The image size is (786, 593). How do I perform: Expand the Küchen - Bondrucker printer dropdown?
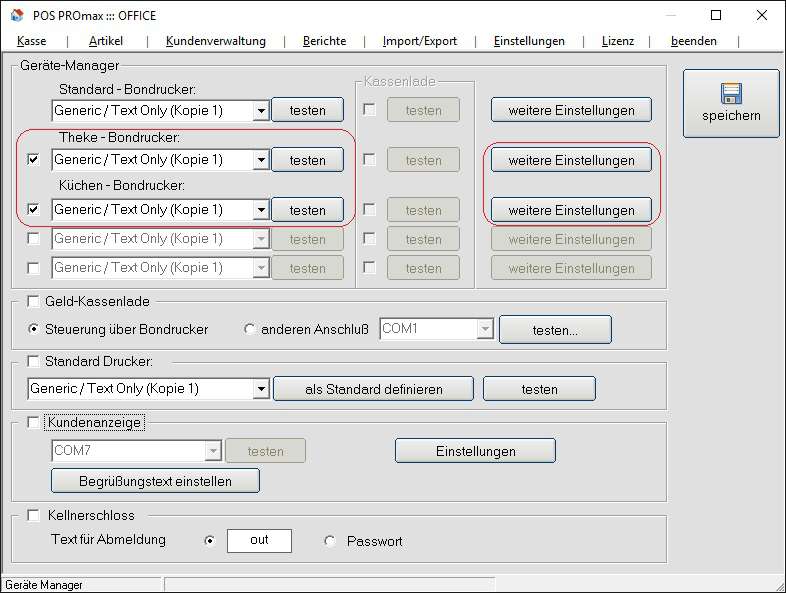click(261, 210)
